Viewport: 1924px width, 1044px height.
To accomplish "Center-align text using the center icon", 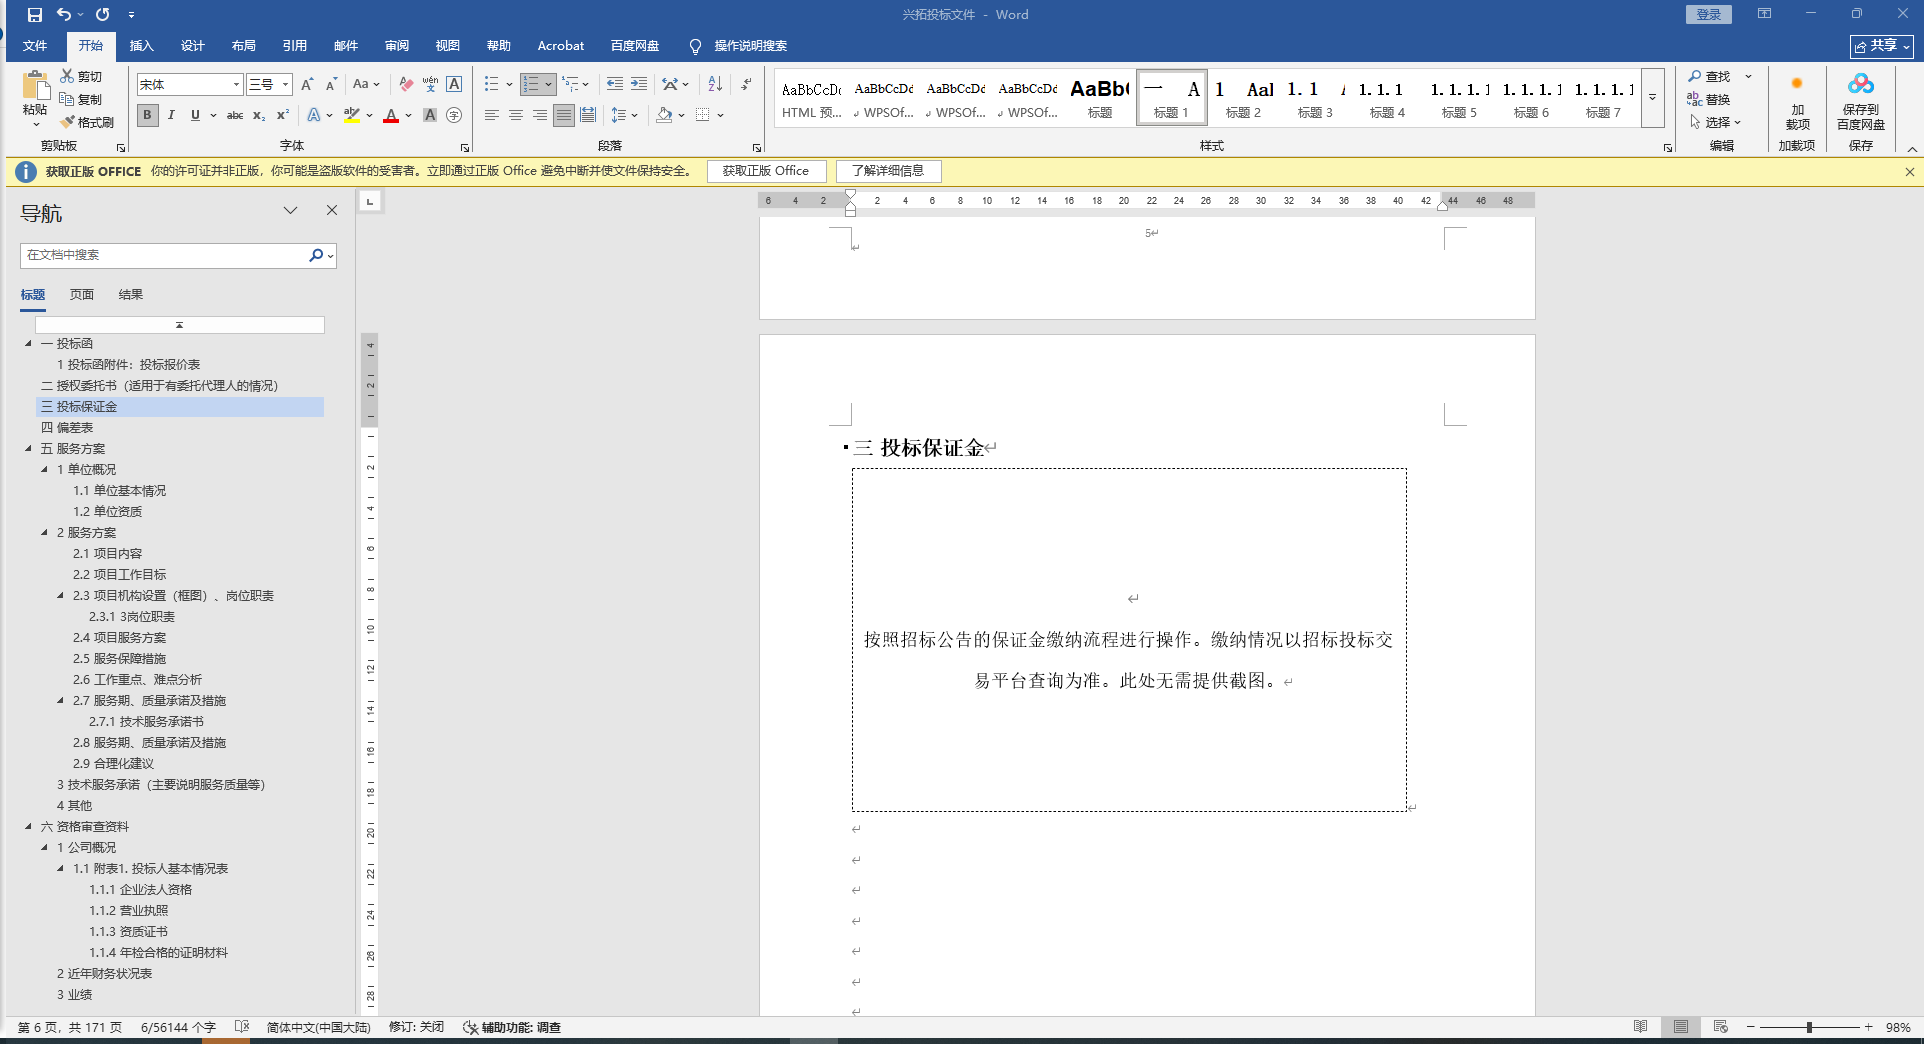I will click(x=516, y=115).
